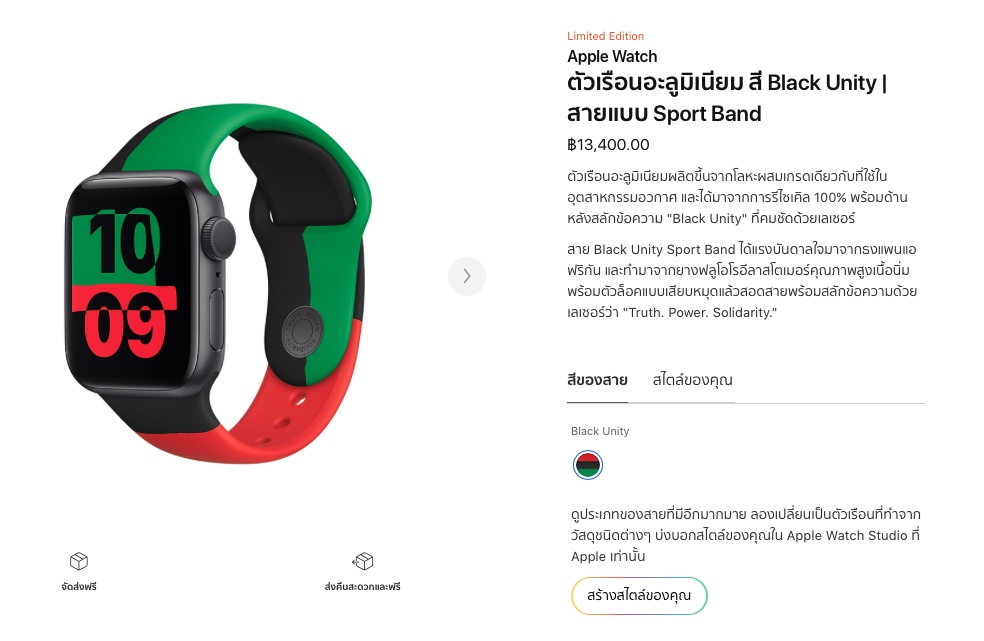The image size is (984, 641).
Task: Click the สร้างสไตล์ของคุณ button
Action: click(x=639, y=595)
